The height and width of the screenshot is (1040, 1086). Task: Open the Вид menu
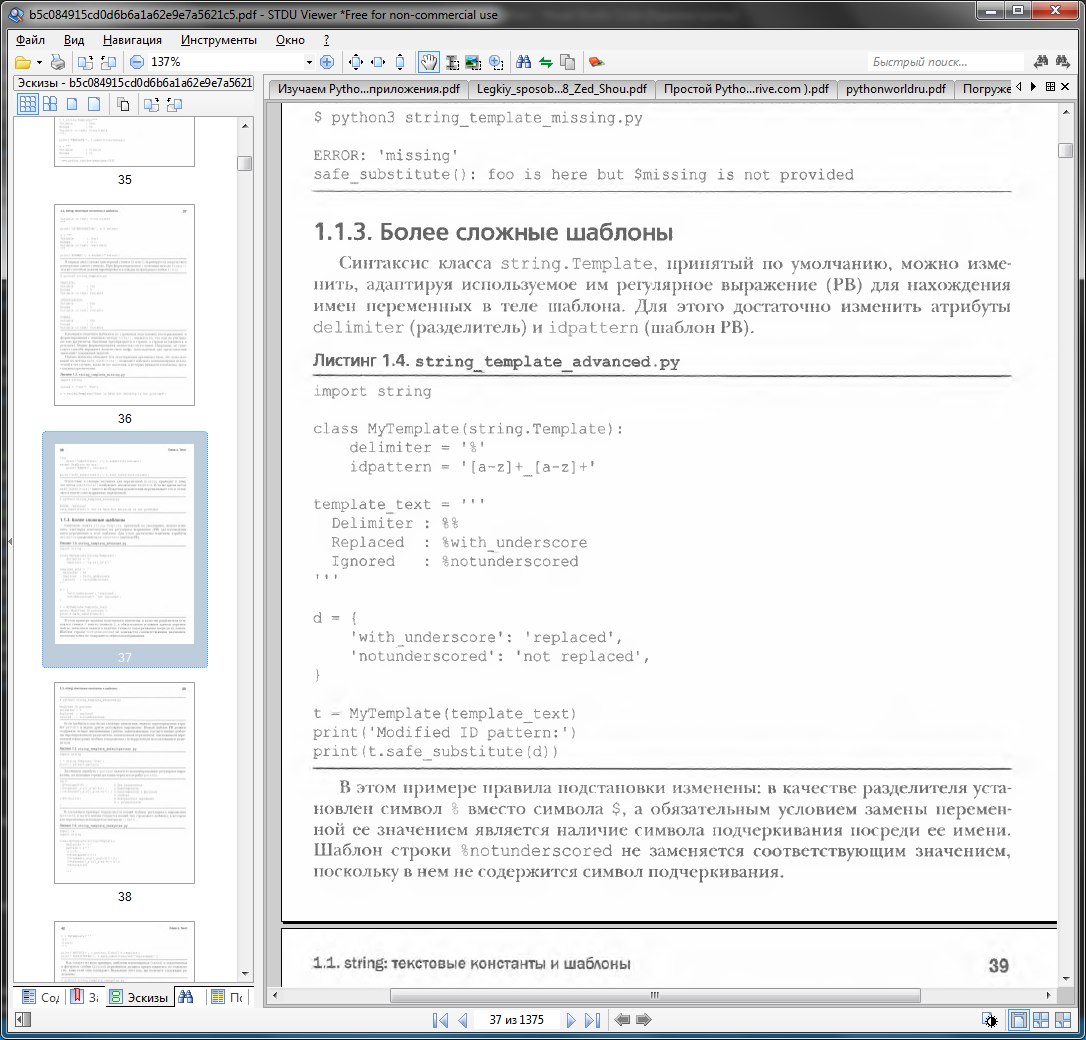(x=74, y=40)
